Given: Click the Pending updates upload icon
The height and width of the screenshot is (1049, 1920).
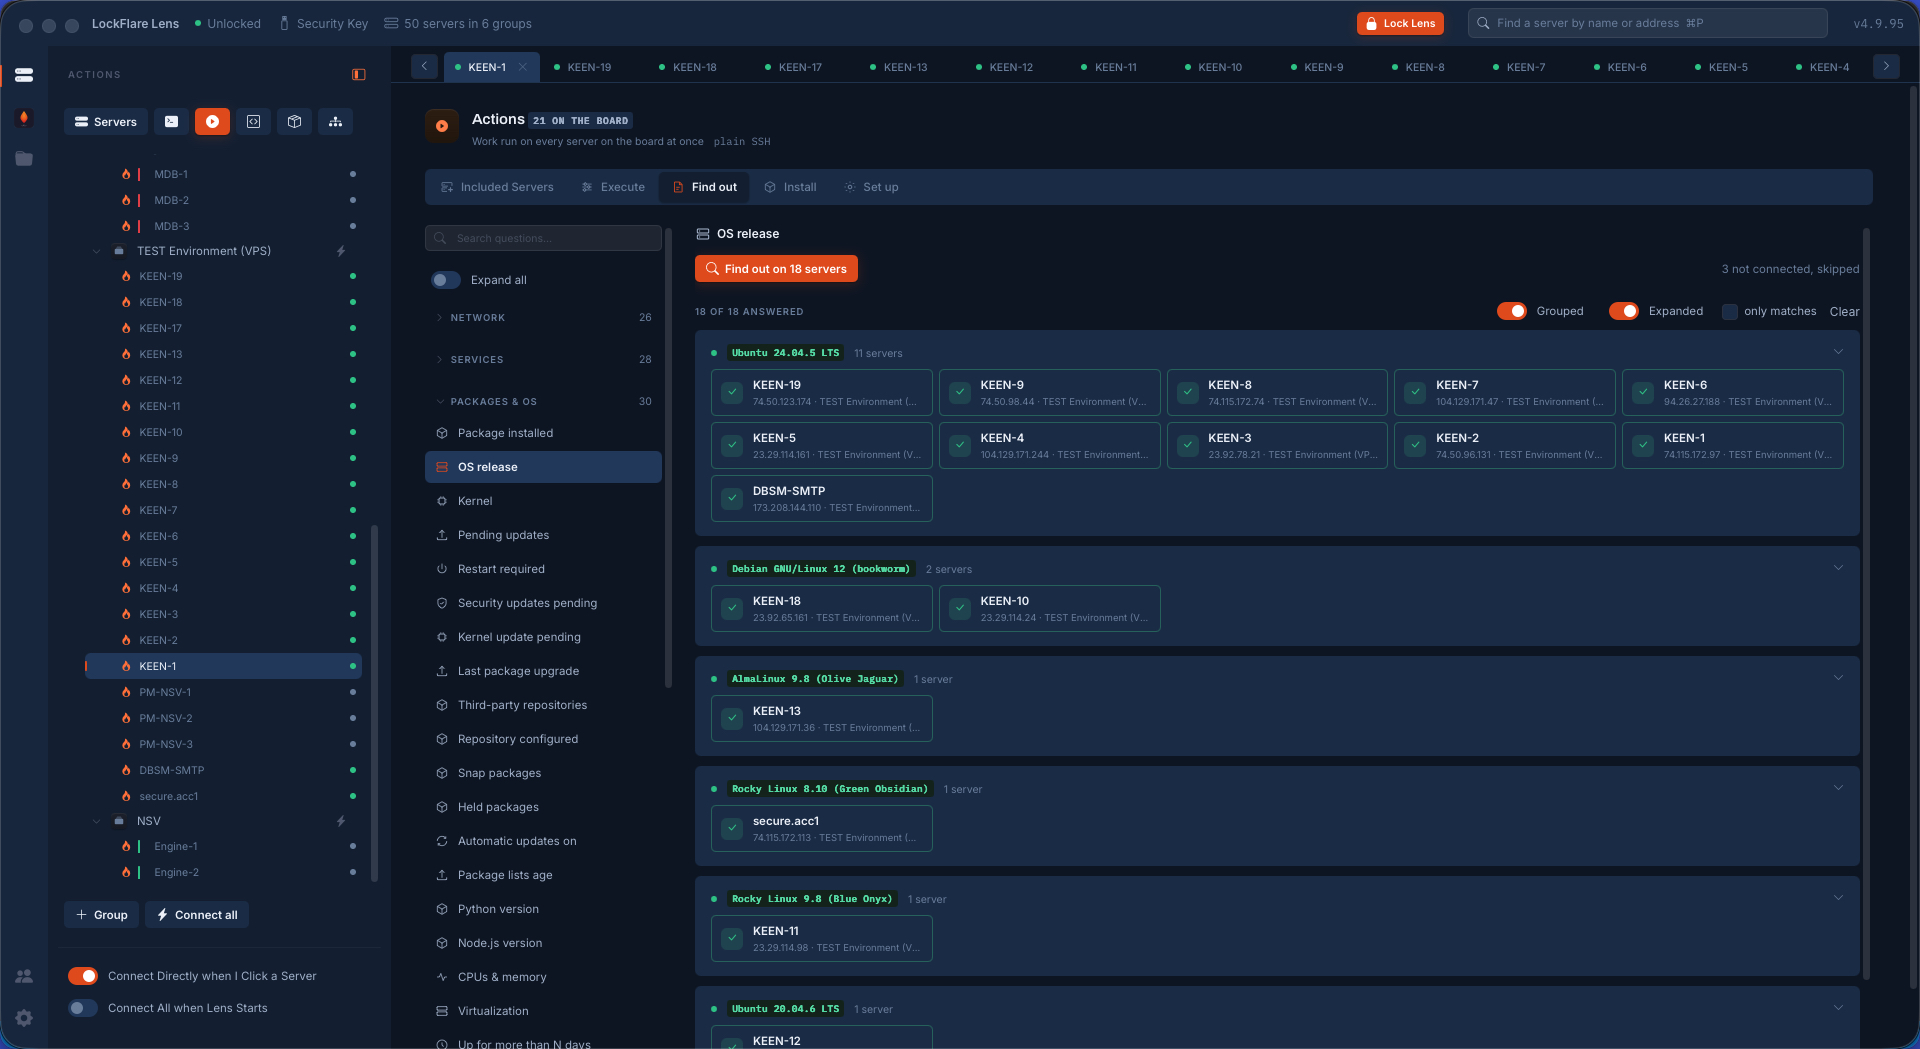Looking at the screenshot, I should point(442,535).
